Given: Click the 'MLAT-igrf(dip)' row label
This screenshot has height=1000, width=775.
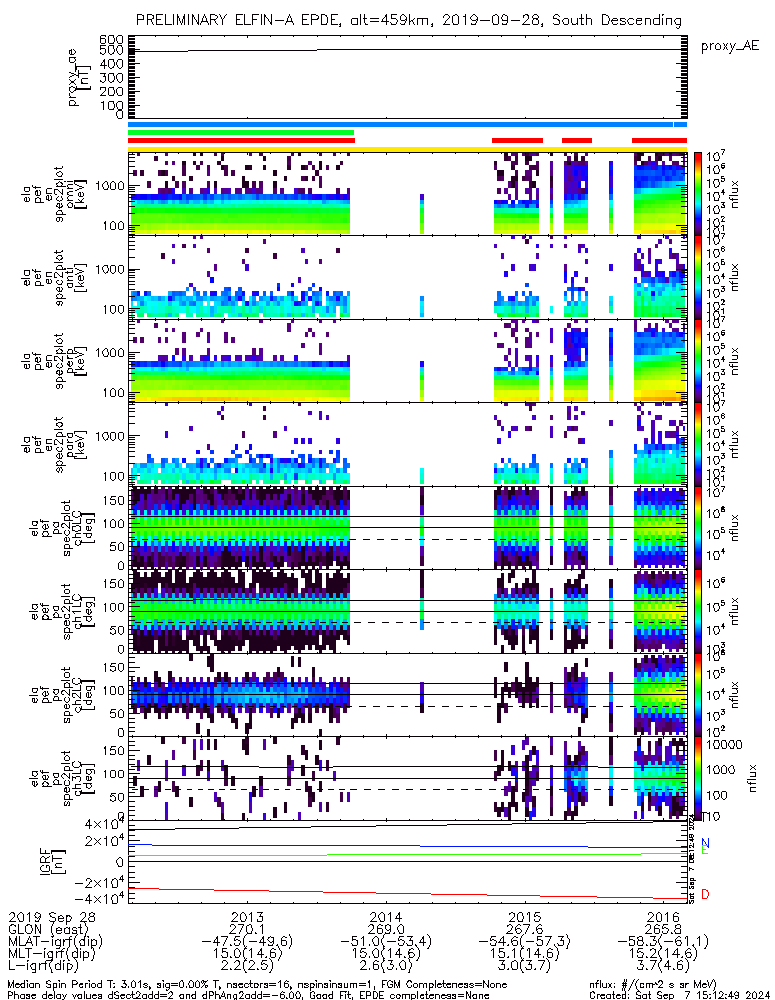Looking at the screenshot, I should coord(55,941).
